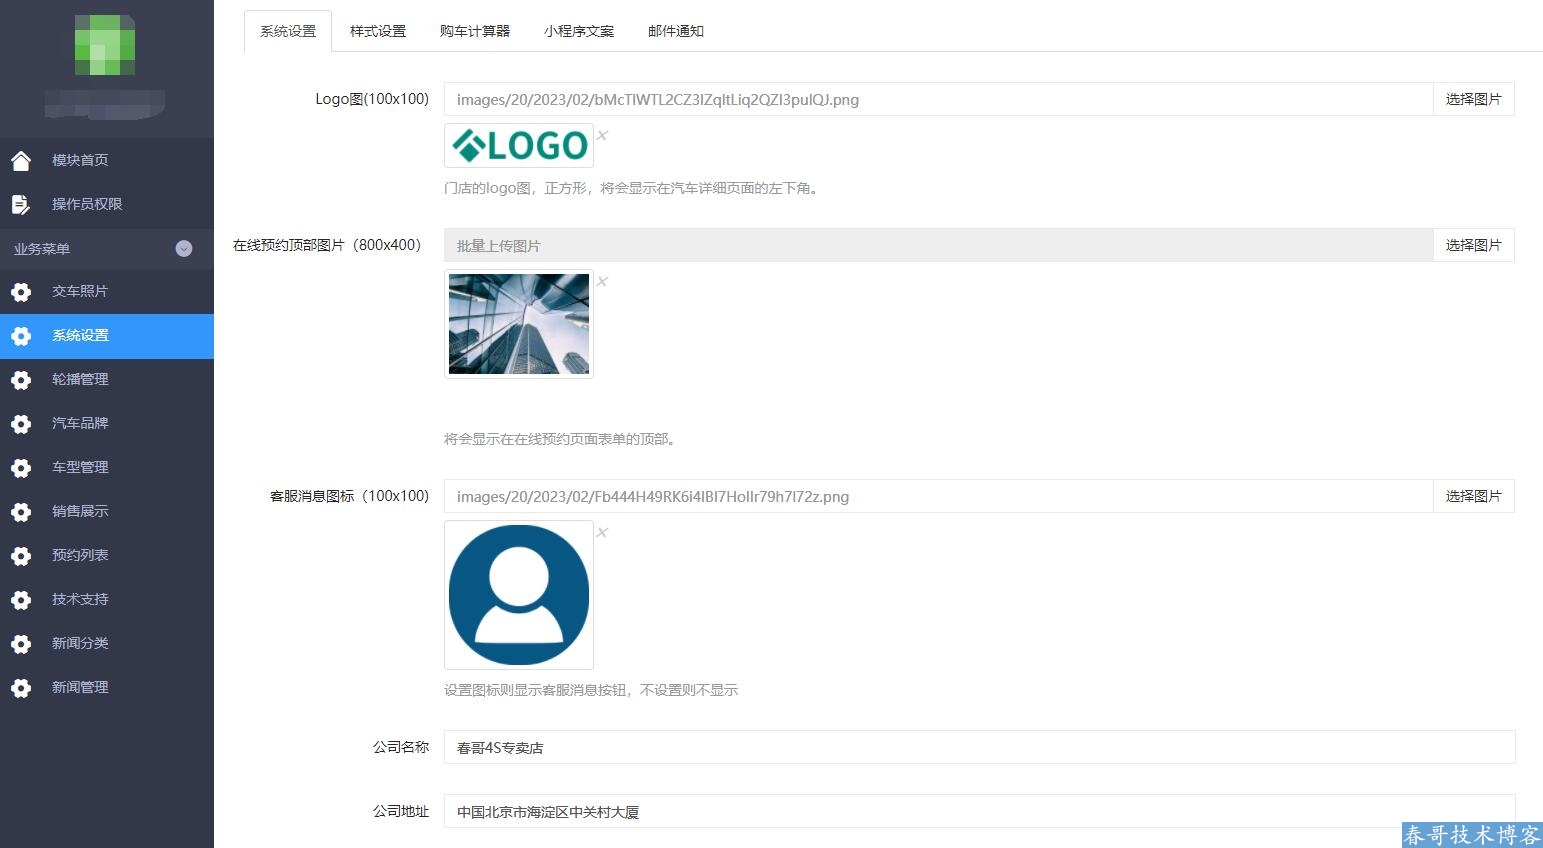
Task: Click the document icon beside 操作员权限
Action: click(x=21, y=204)
